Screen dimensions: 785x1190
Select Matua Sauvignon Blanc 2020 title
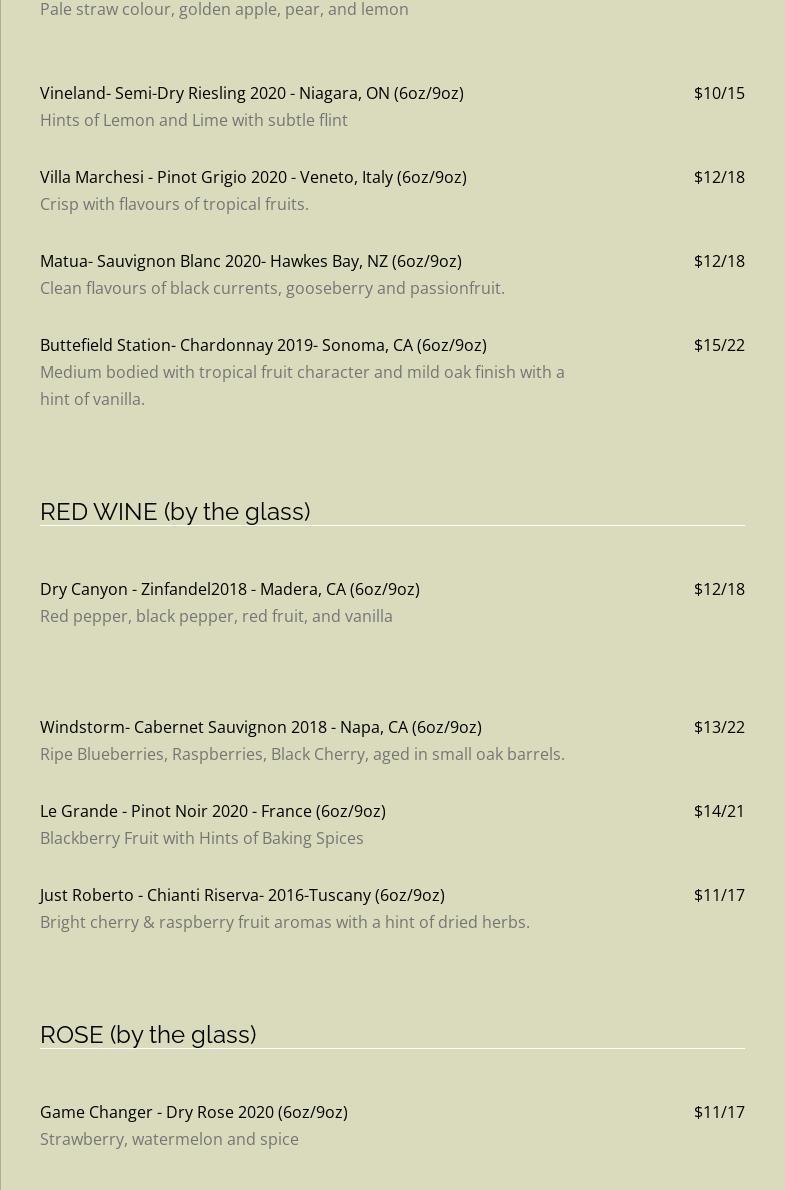(x=251, y=262)
